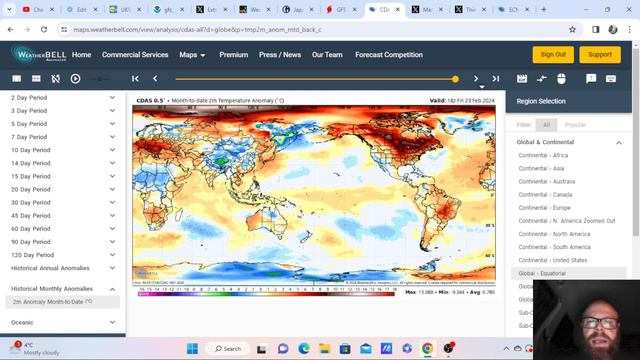Jump to last frame of timeline

coord(496,78)
